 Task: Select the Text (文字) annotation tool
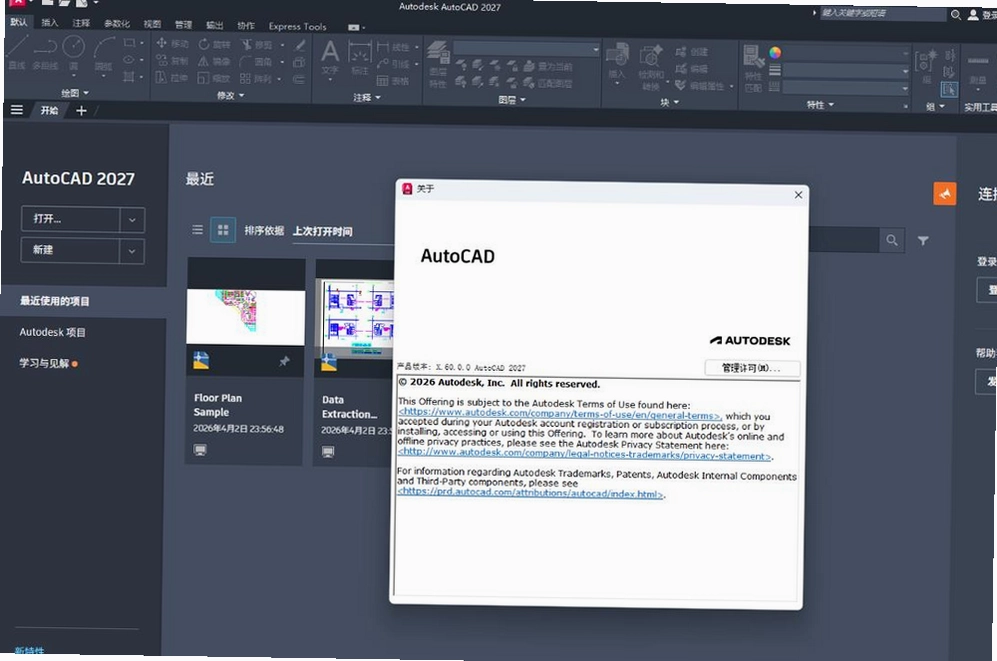tap(329, 58)
